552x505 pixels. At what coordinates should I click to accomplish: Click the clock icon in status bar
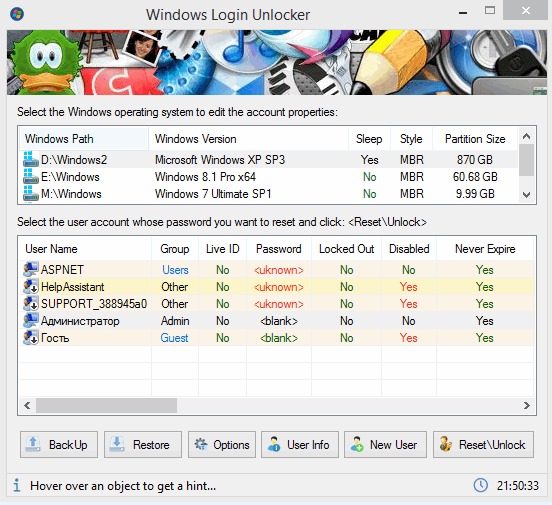point(481,485)
